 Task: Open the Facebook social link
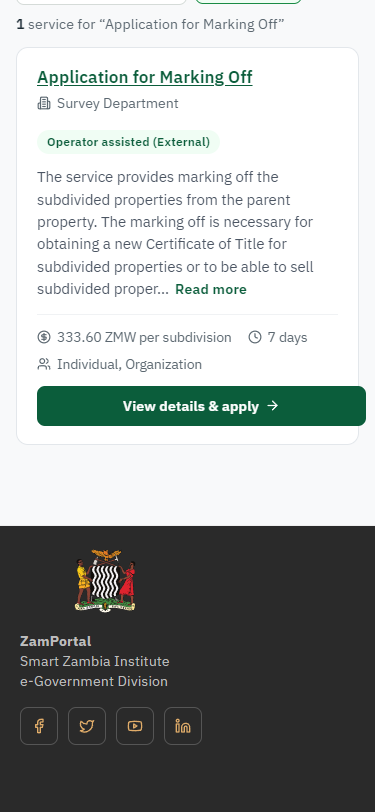coord(39,726)
